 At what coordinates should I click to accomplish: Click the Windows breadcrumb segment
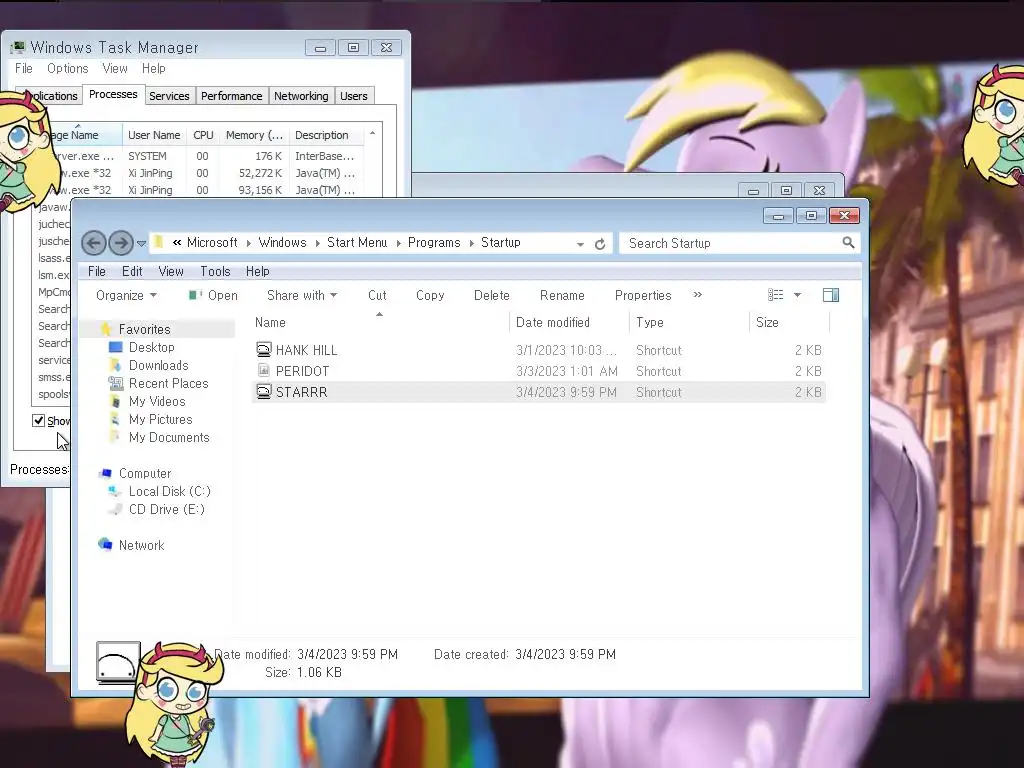(282, 242)
